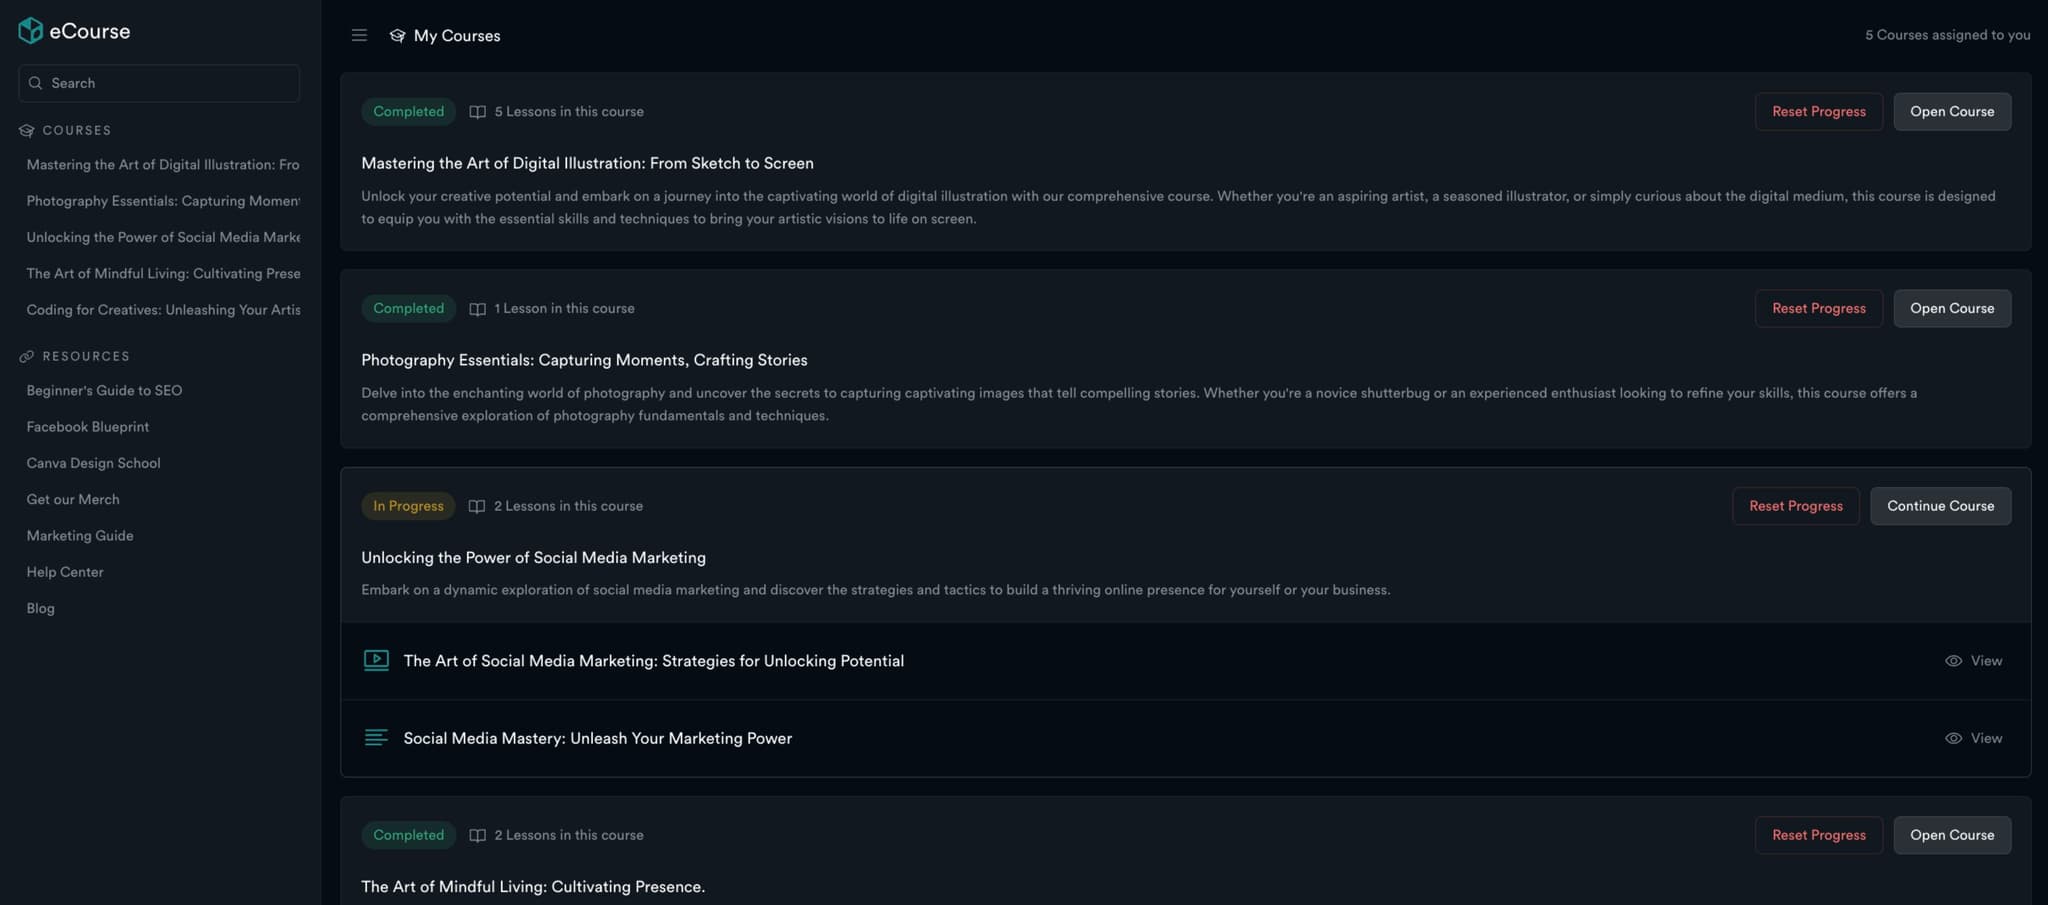The height and width of the screenshot is (905, 2048).
Task: Click the graduation cap icon beside My Courses
Action: tap(397, 35)
